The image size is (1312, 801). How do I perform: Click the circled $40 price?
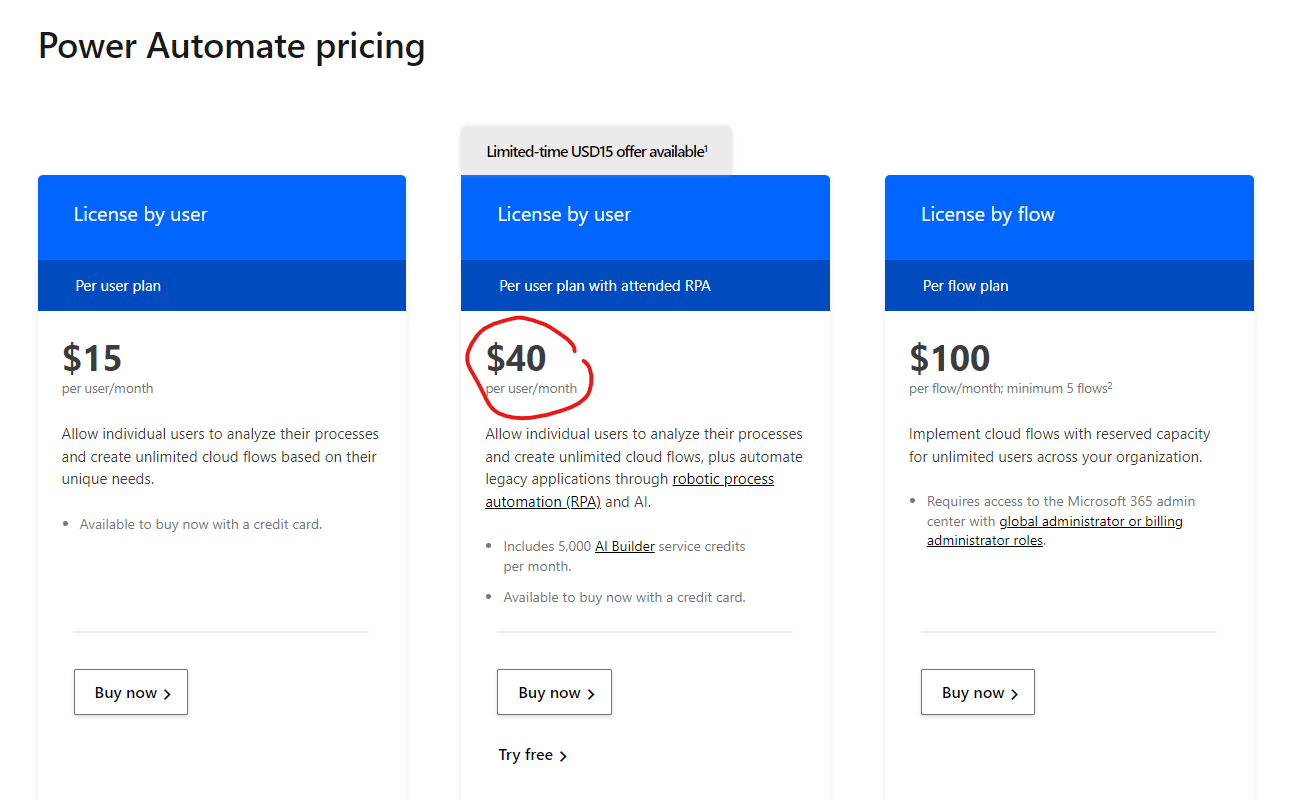(516, 358)
